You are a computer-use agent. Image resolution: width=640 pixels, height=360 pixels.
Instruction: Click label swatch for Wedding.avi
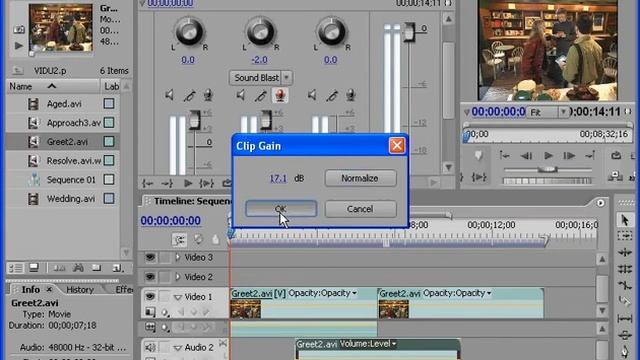109,199
